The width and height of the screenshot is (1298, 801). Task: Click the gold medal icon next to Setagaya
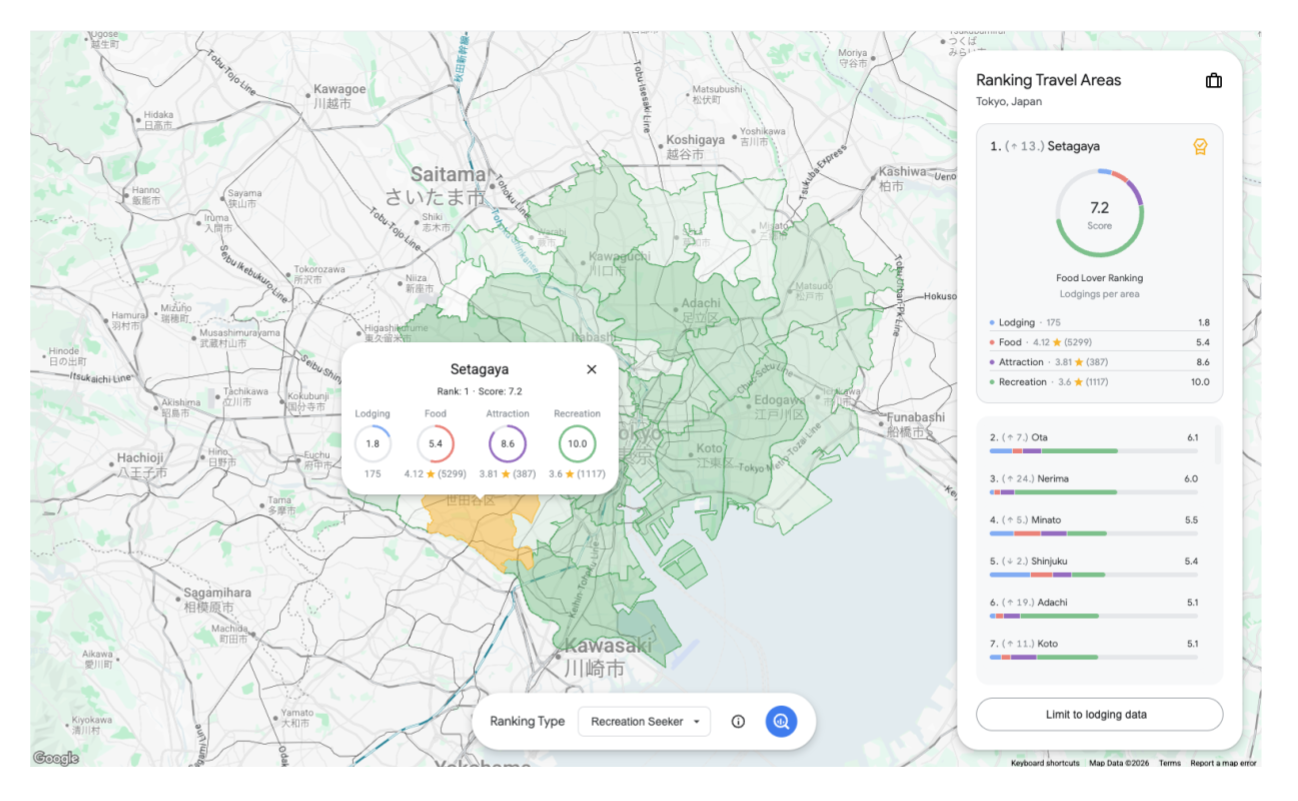pyautogui.click(x=1200, y=146)
